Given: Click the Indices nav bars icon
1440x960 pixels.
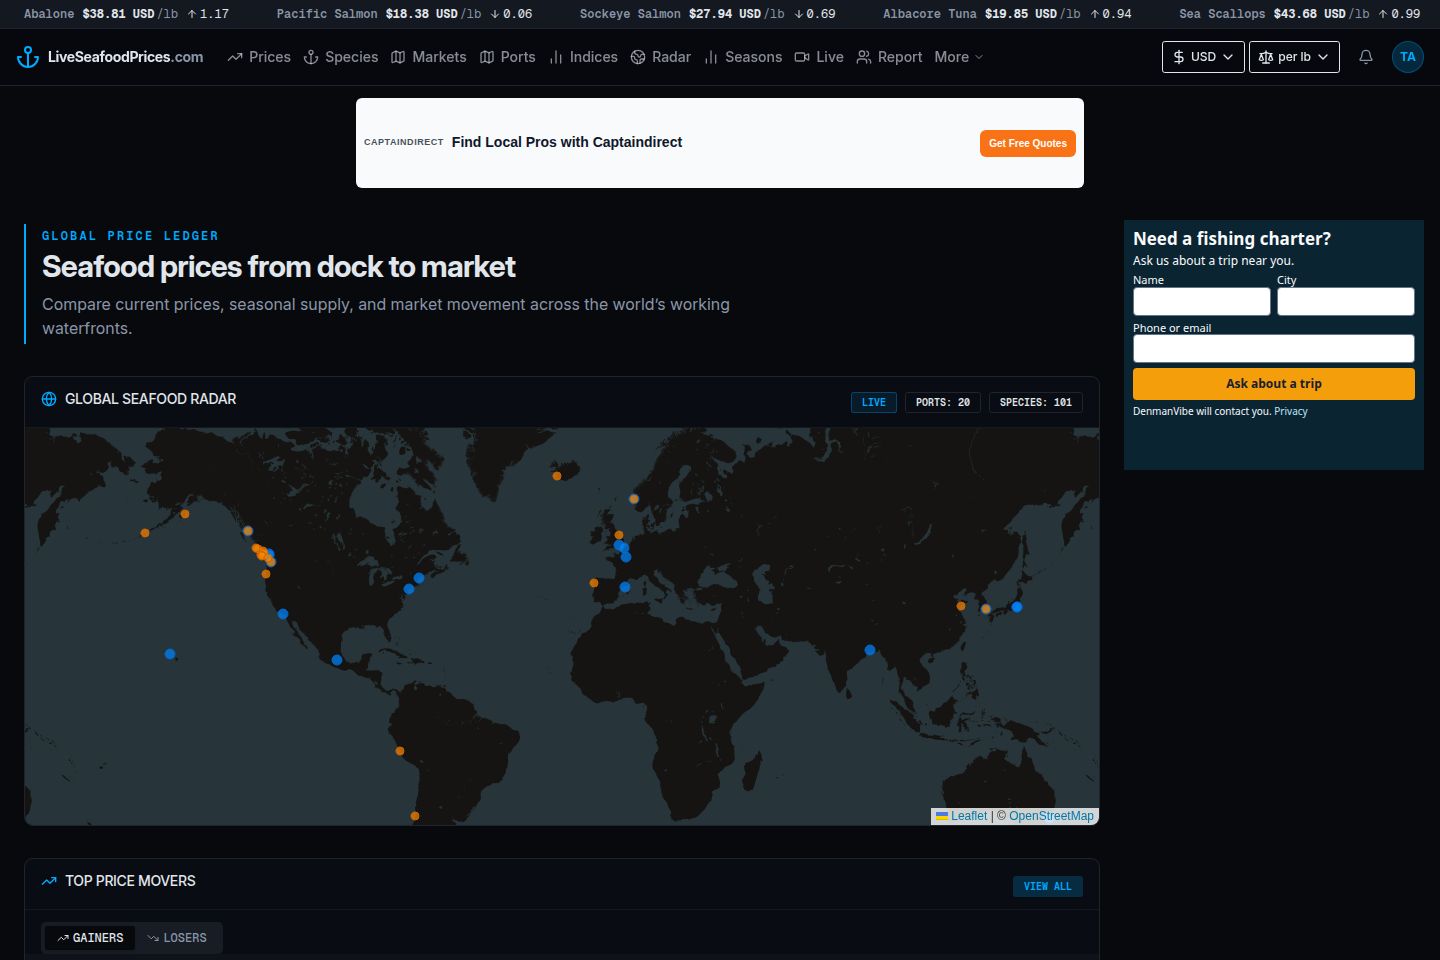Looking at the screenshot, I should pos(556,57).
